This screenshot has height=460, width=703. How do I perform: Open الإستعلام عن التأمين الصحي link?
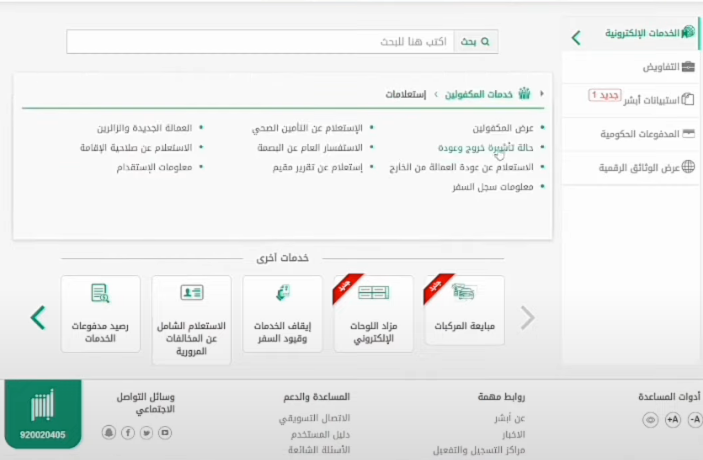tap(307, 128)
